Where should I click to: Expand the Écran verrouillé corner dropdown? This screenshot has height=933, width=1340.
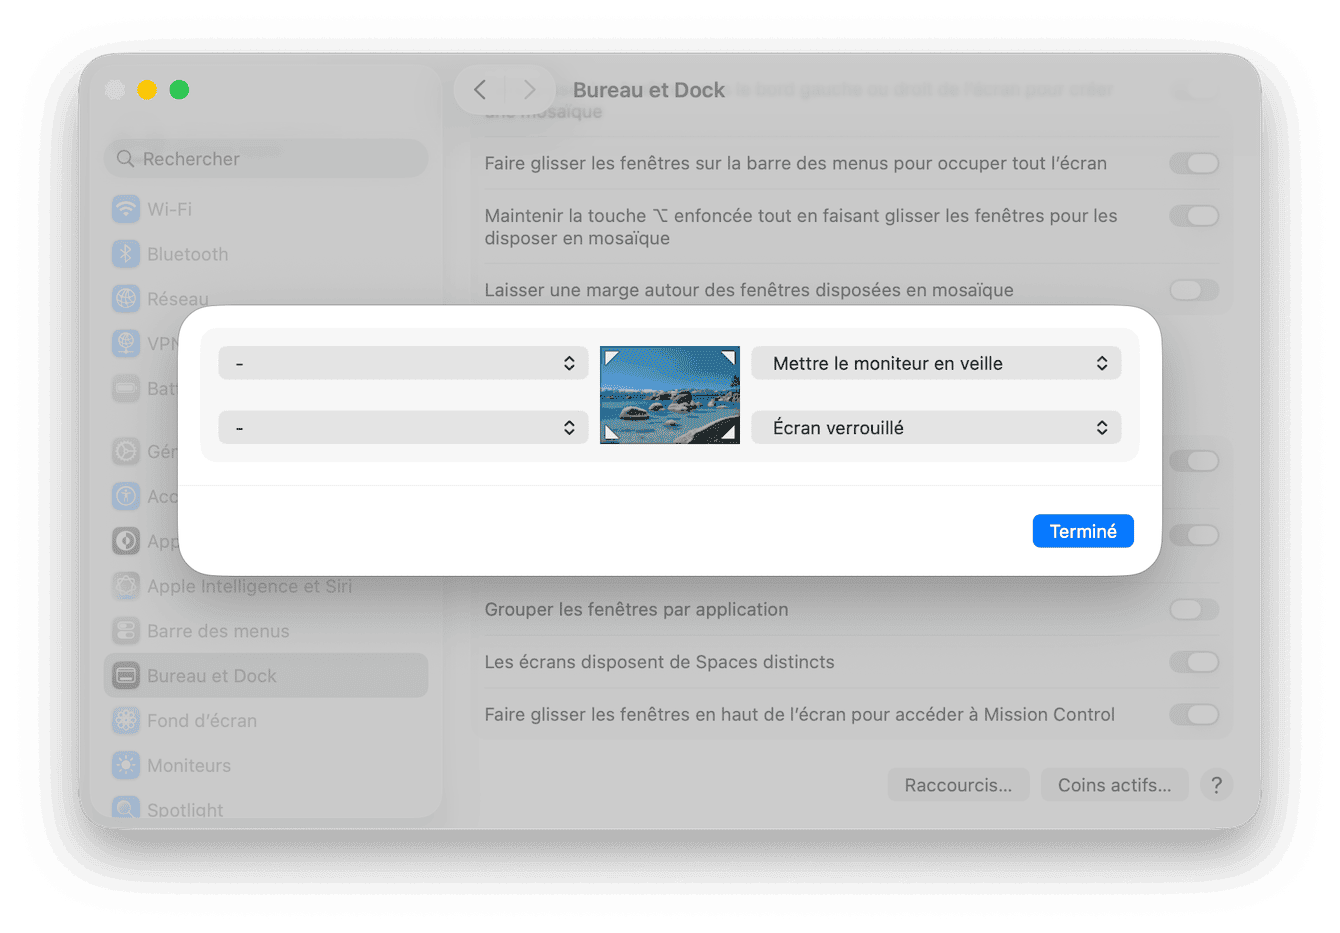click(x=936, y=428)
